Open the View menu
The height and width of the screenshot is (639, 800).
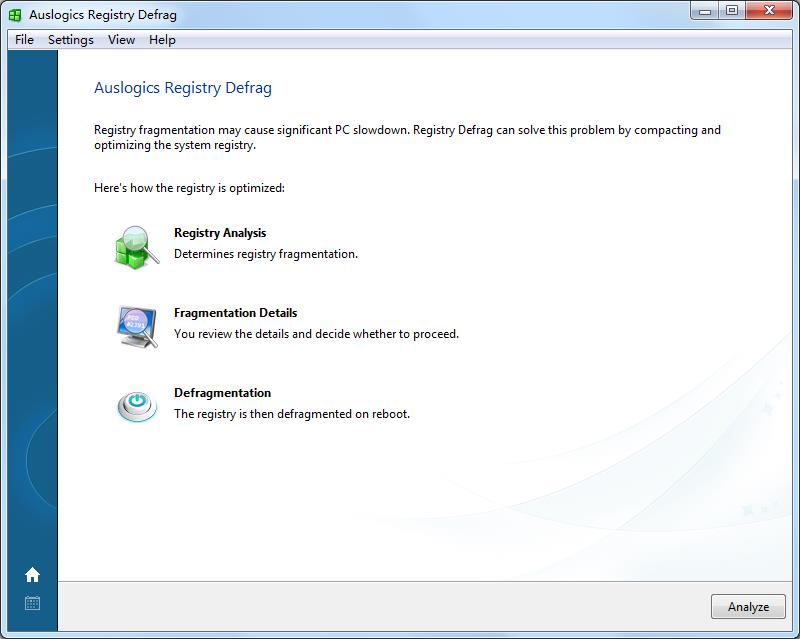(121, 40)
